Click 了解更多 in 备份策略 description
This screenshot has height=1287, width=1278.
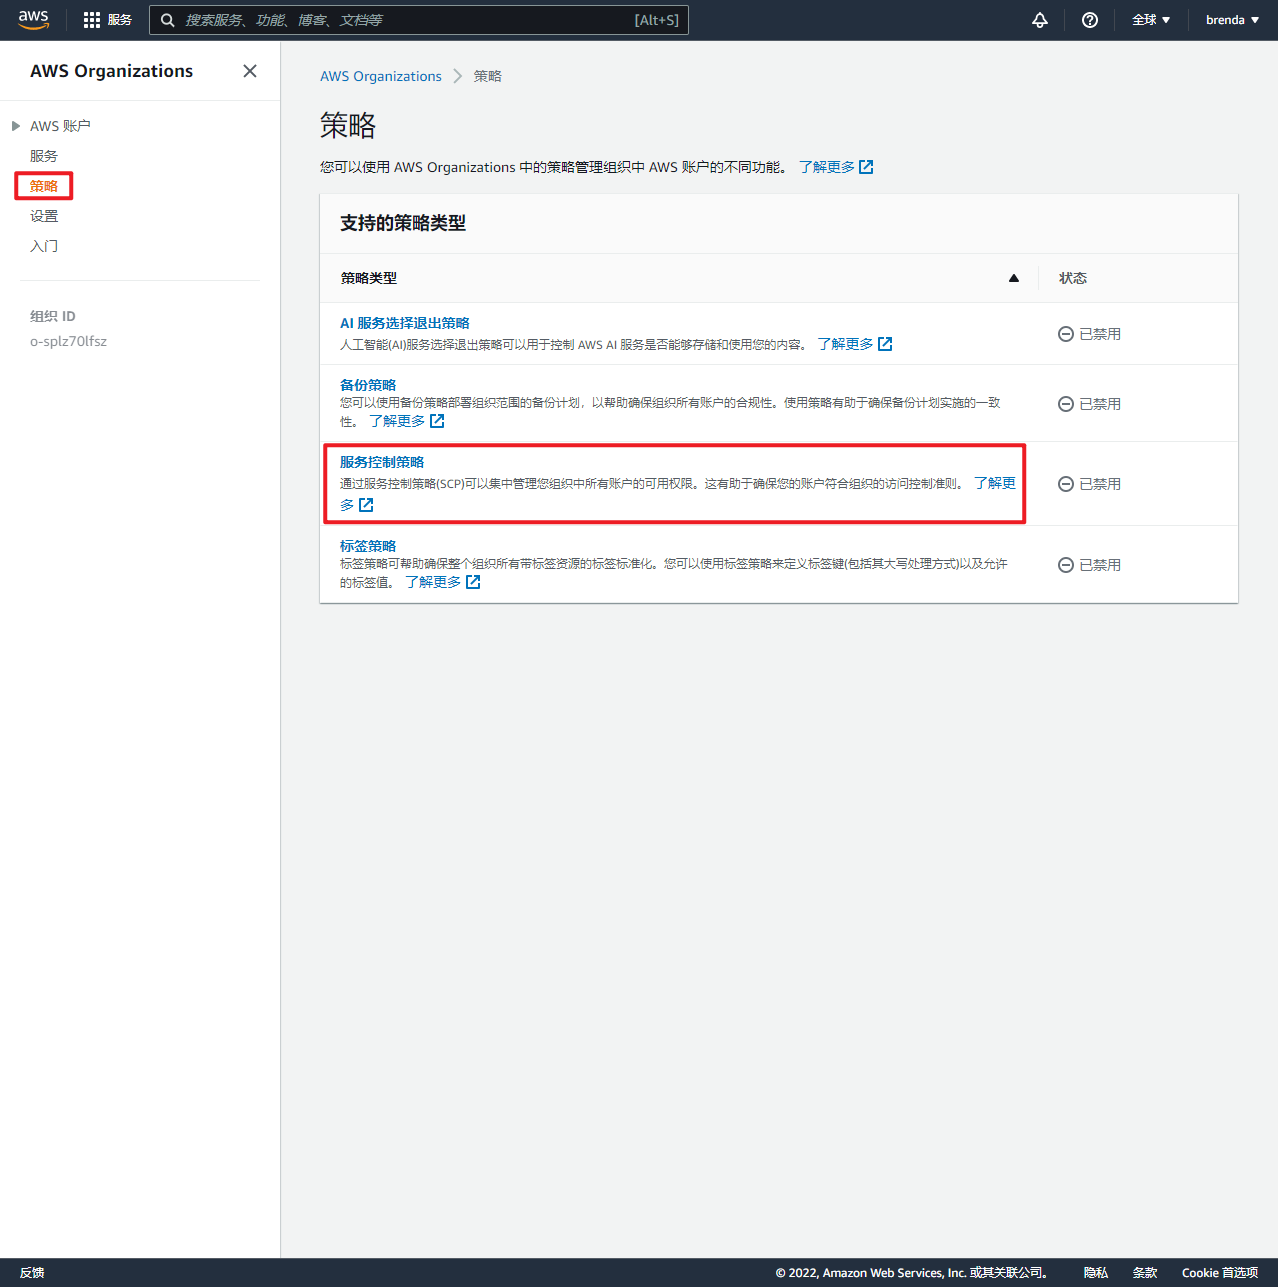[398, 421]
